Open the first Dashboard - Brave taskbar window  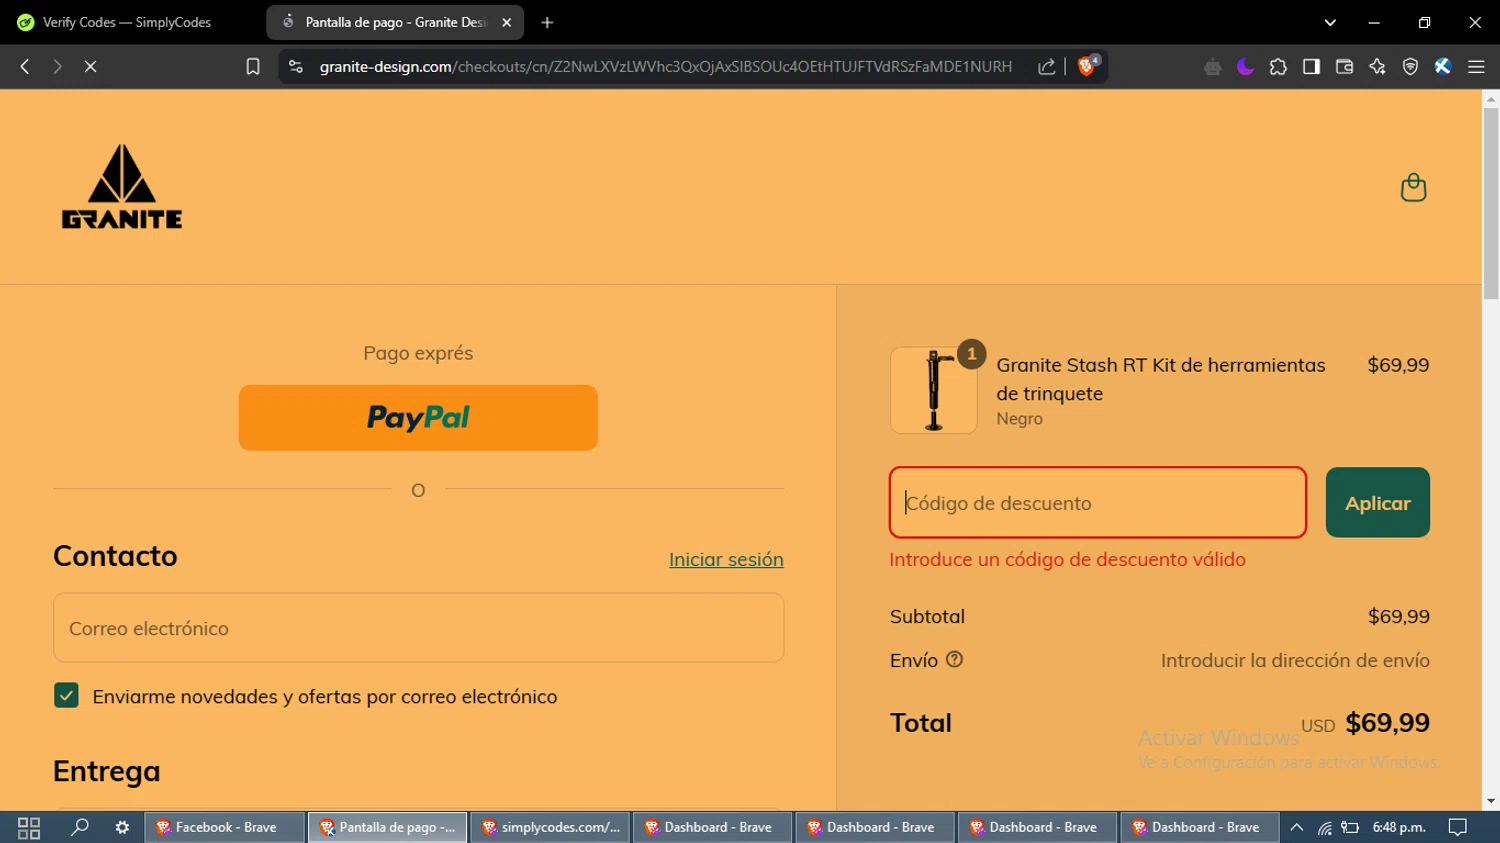[712, 827]
